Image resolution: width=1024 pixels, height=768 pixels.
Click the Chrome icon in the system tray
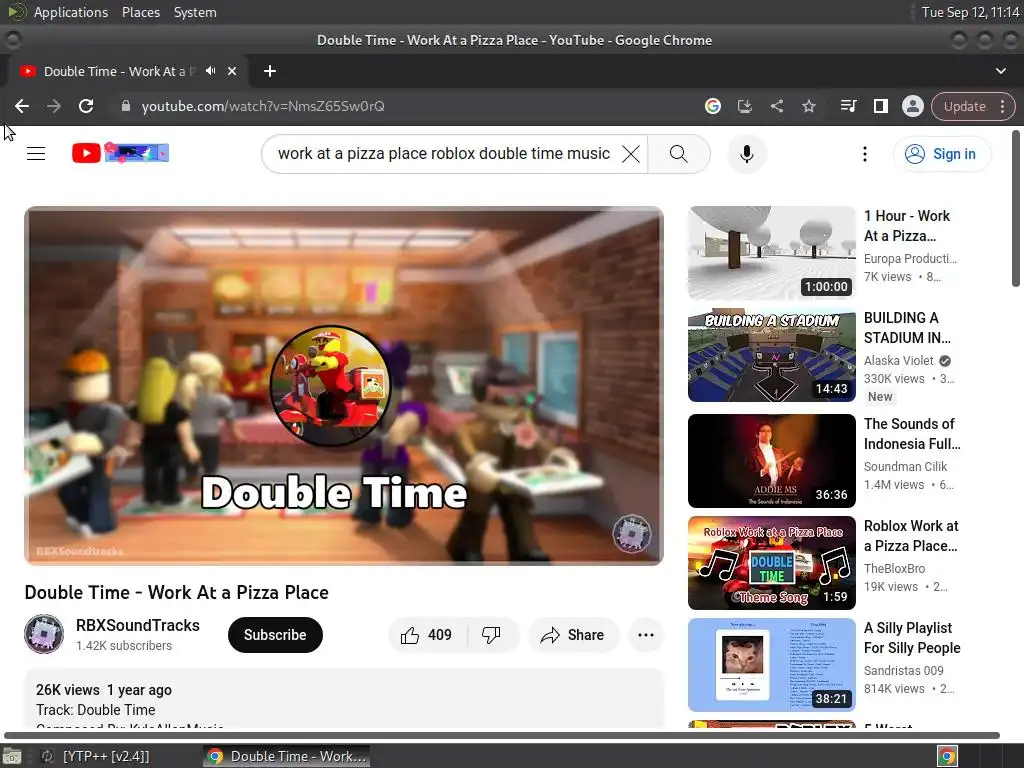(x=947, y=756)
